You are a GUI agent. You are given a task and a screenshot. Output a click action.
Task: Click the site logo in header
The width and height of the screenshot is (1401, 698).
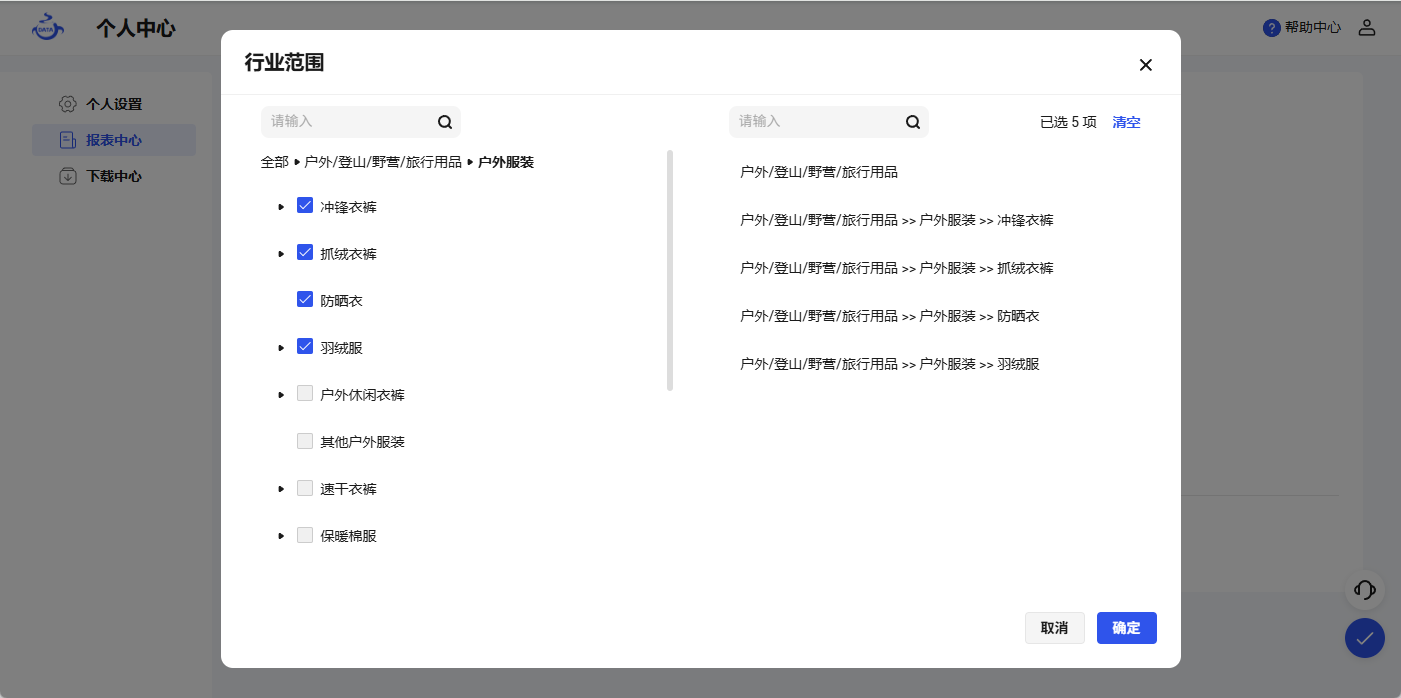pyautogui.click(x=48, y=28)
